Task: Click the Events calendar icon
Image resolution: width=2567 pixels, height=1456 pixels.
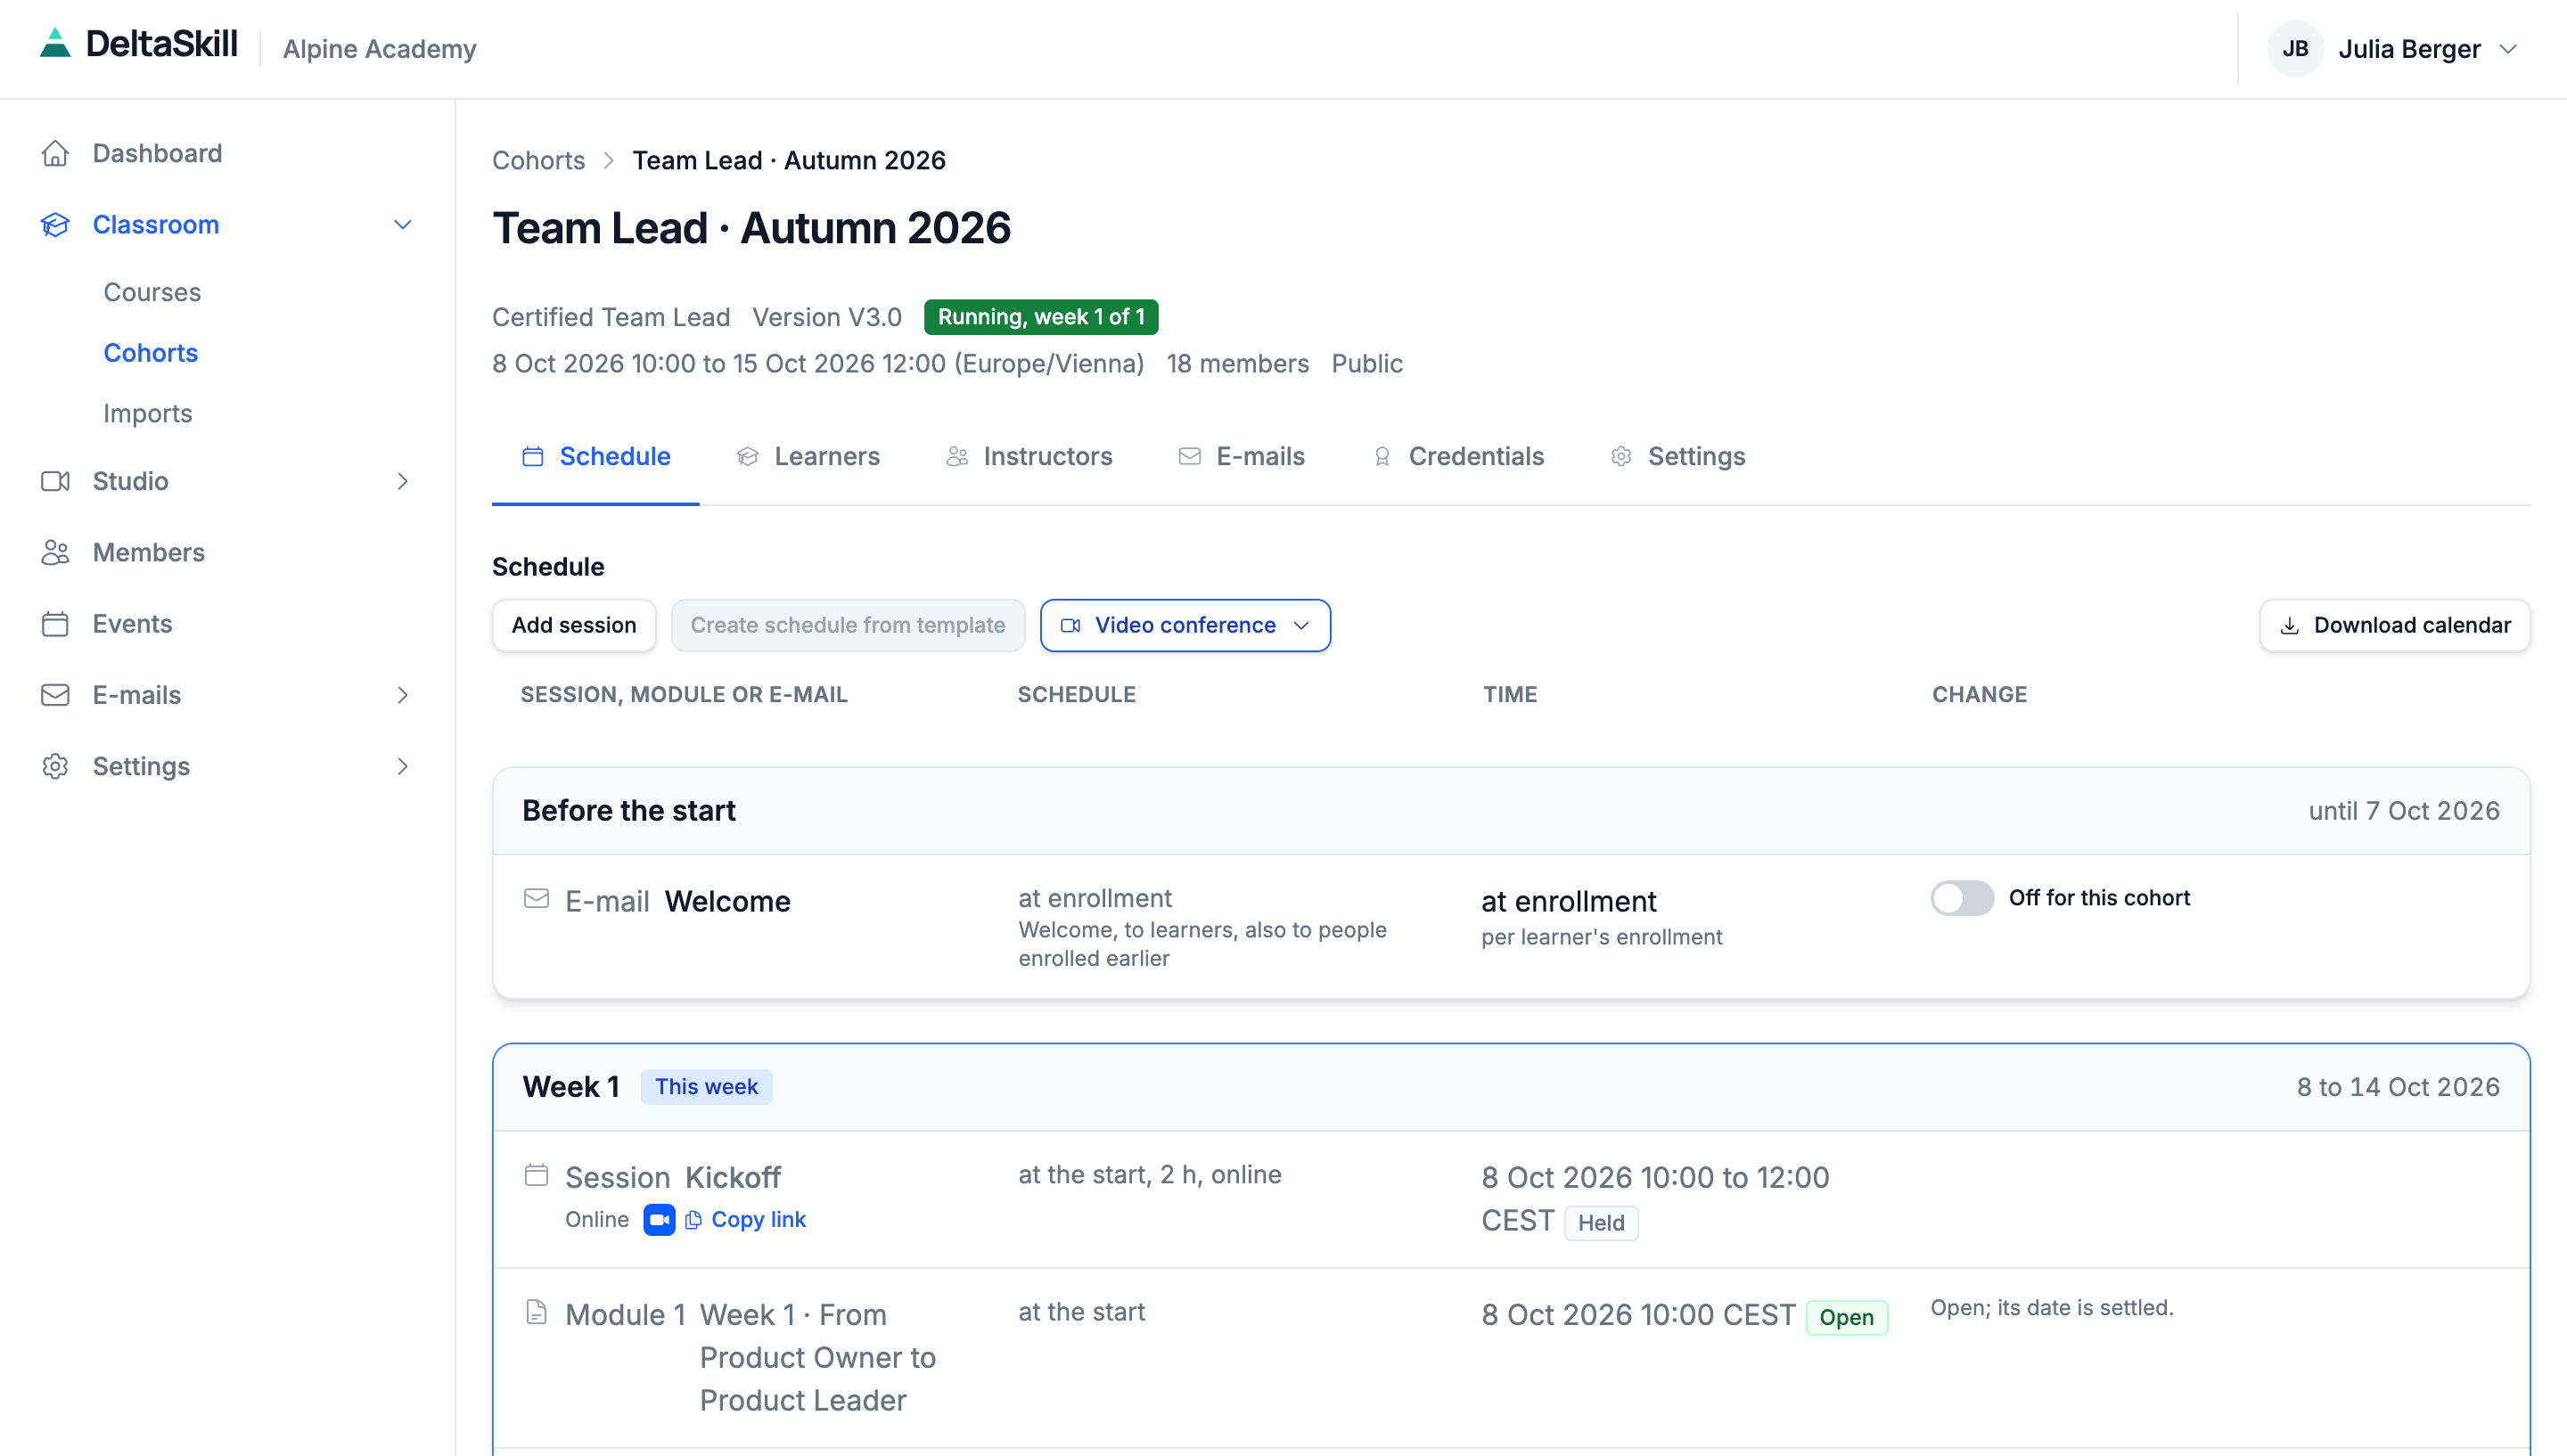Action: click(x=55, y=624)
